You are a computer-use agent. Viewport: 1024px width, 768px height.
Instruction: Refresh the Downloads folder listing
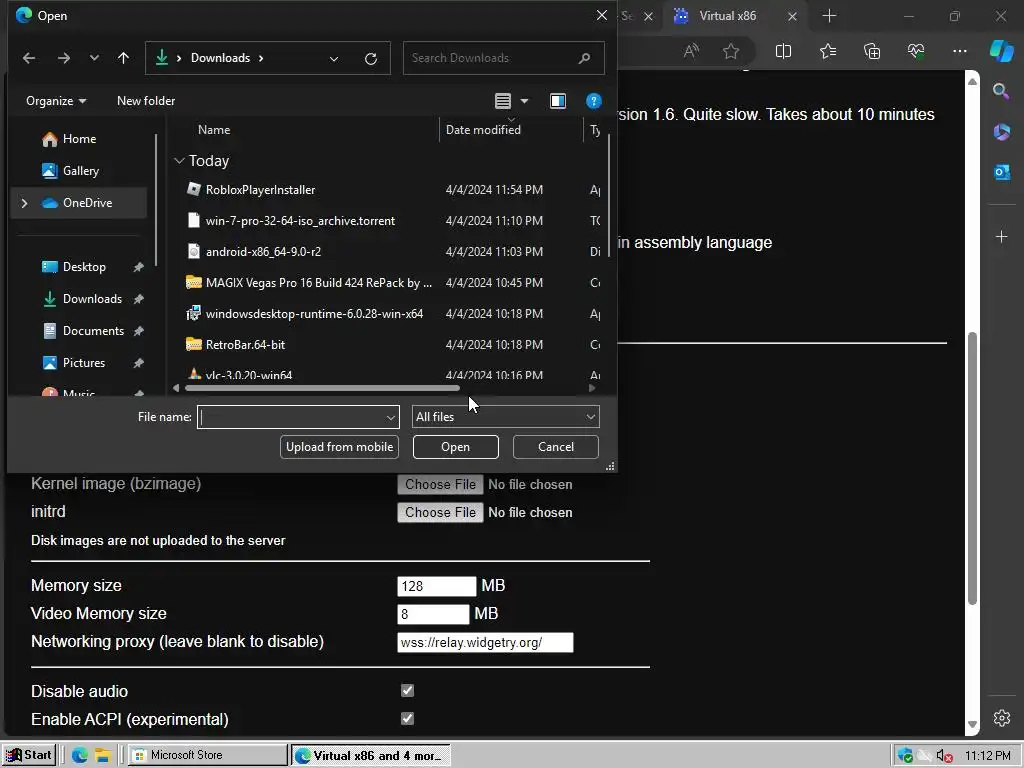(371, 59)
